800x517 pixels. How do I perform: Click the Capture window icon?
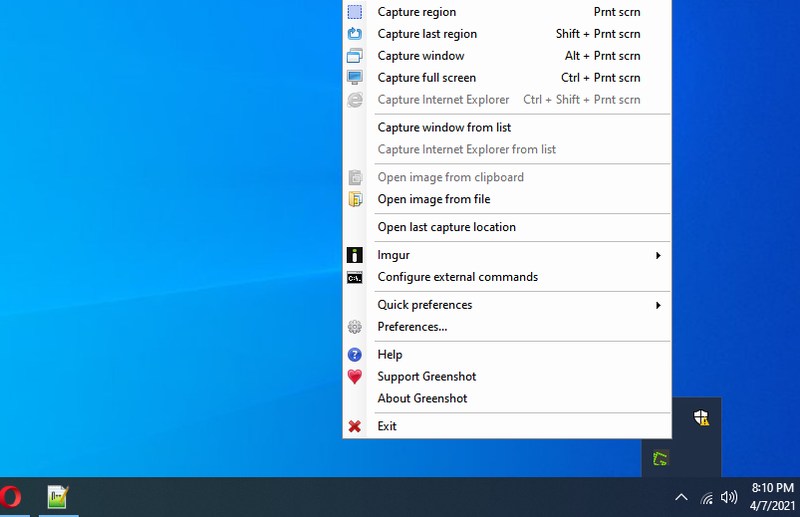coord(355,56)
